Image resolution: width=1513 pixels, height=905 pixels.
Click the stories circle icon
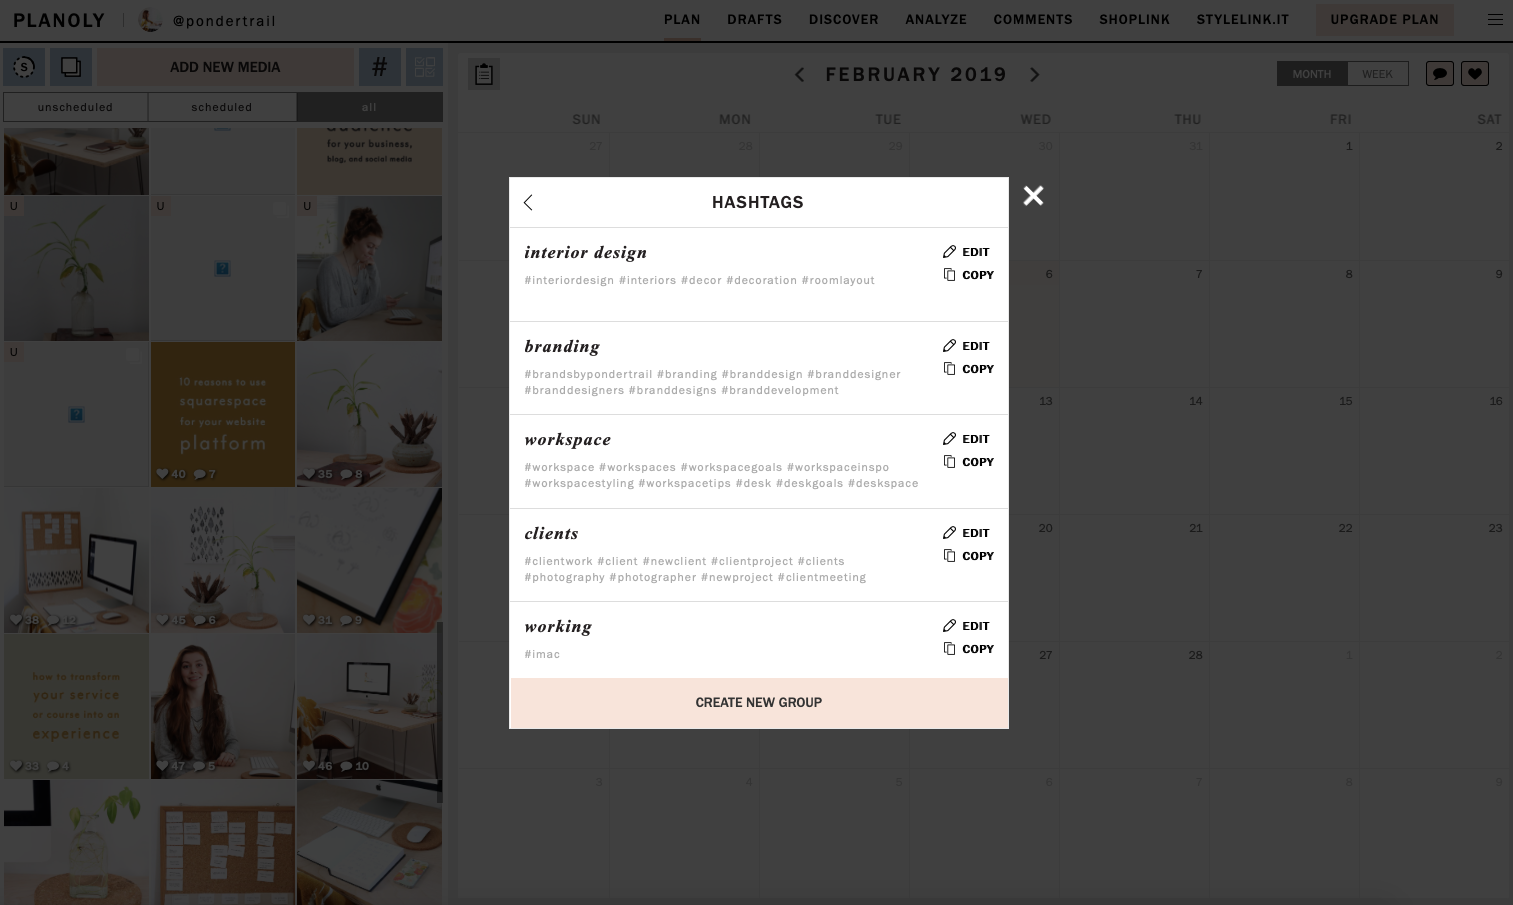(24, 67)
